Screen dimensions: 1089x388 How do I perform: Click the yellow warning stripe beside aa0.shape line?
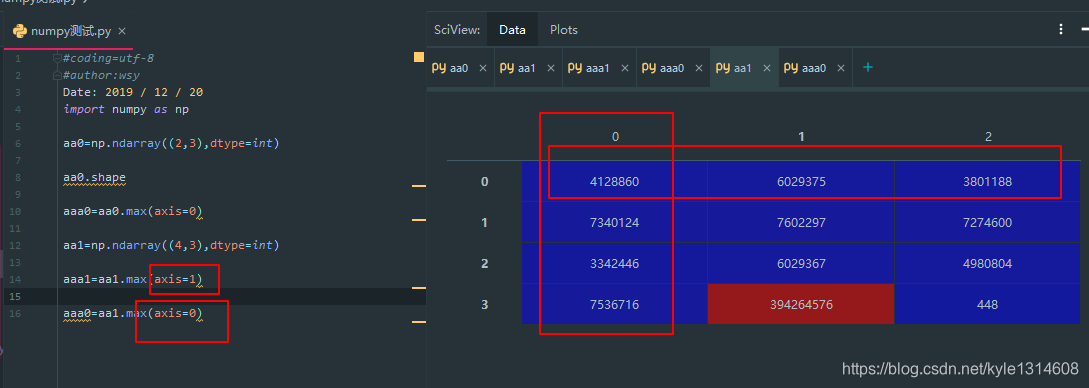(419, 186)
